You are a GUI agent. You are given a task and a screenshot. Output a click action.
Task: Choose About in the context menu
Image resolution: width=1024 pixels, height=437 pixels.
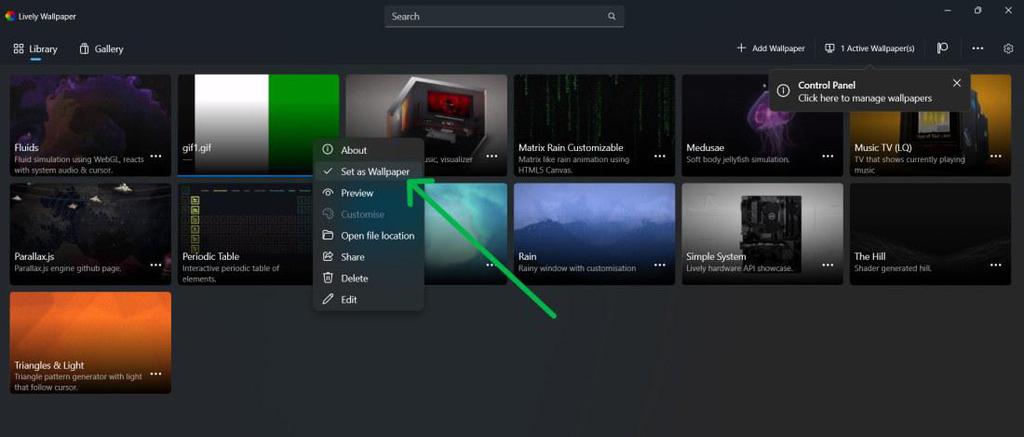368,150
